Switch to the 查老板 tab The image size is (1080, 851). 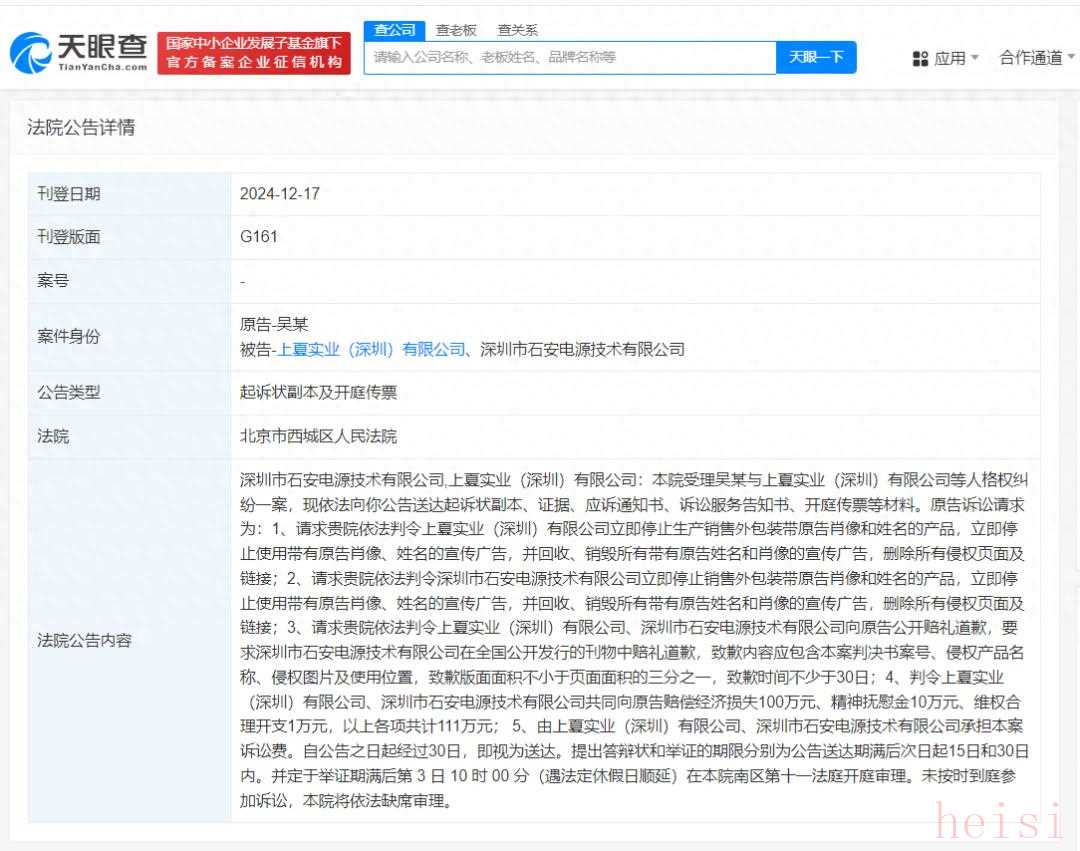[456, 30]
